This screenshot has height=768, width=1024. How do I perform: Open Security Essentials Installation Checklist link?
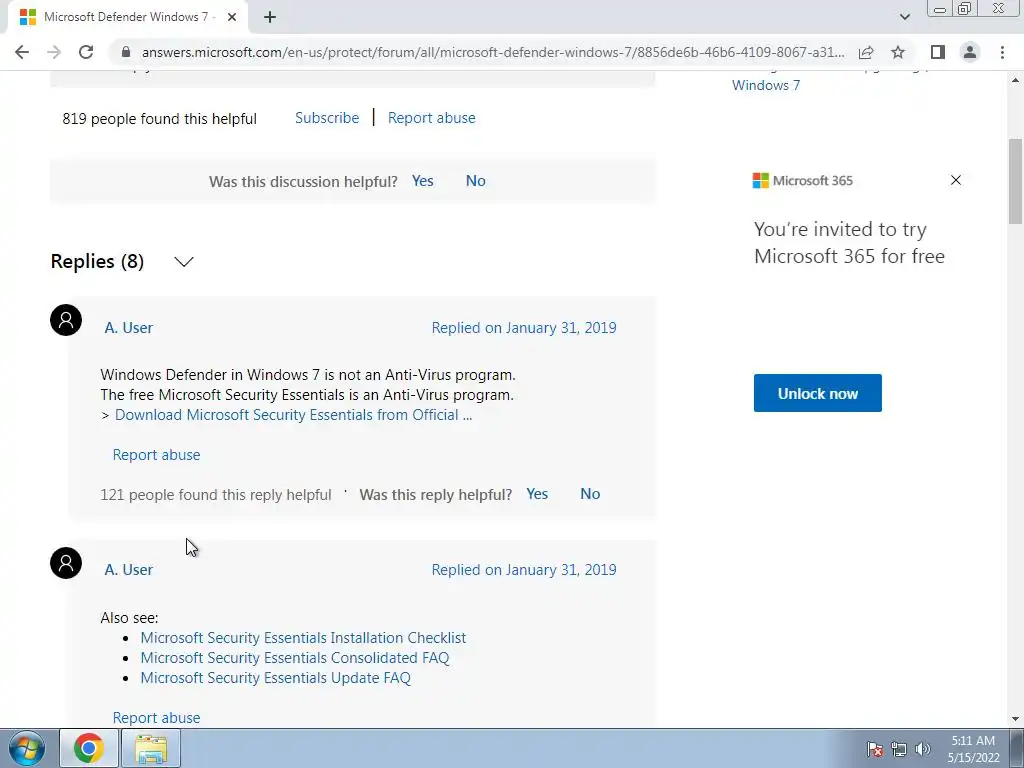click(303, 637)
